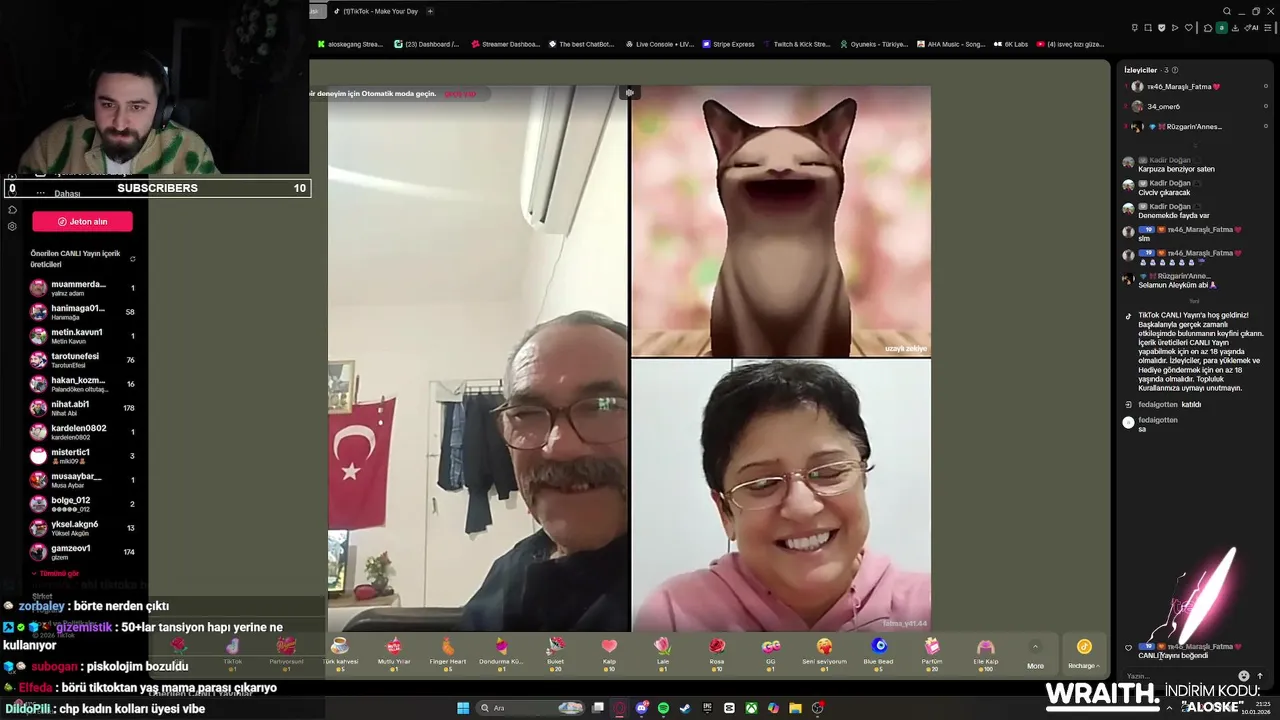The width and height of the screenshot is (1280, 720).
Task: Open File Explorer from the taskbar
Action: point(795,708)
